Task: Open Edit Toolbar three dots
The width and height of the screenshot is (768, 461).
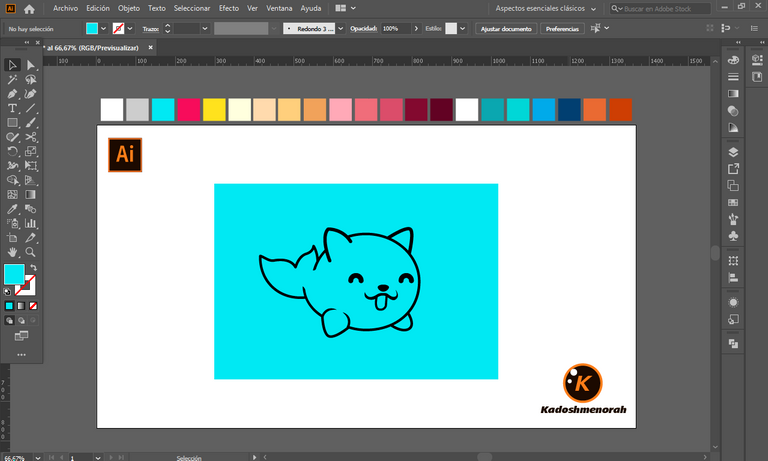Action: [x=21, y=355]
